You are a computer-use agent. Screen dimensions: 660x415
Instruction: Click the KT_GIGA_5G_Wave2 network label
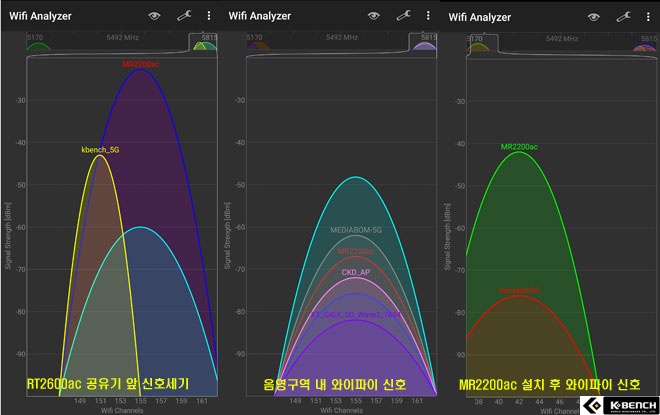[x=356, y=315]
